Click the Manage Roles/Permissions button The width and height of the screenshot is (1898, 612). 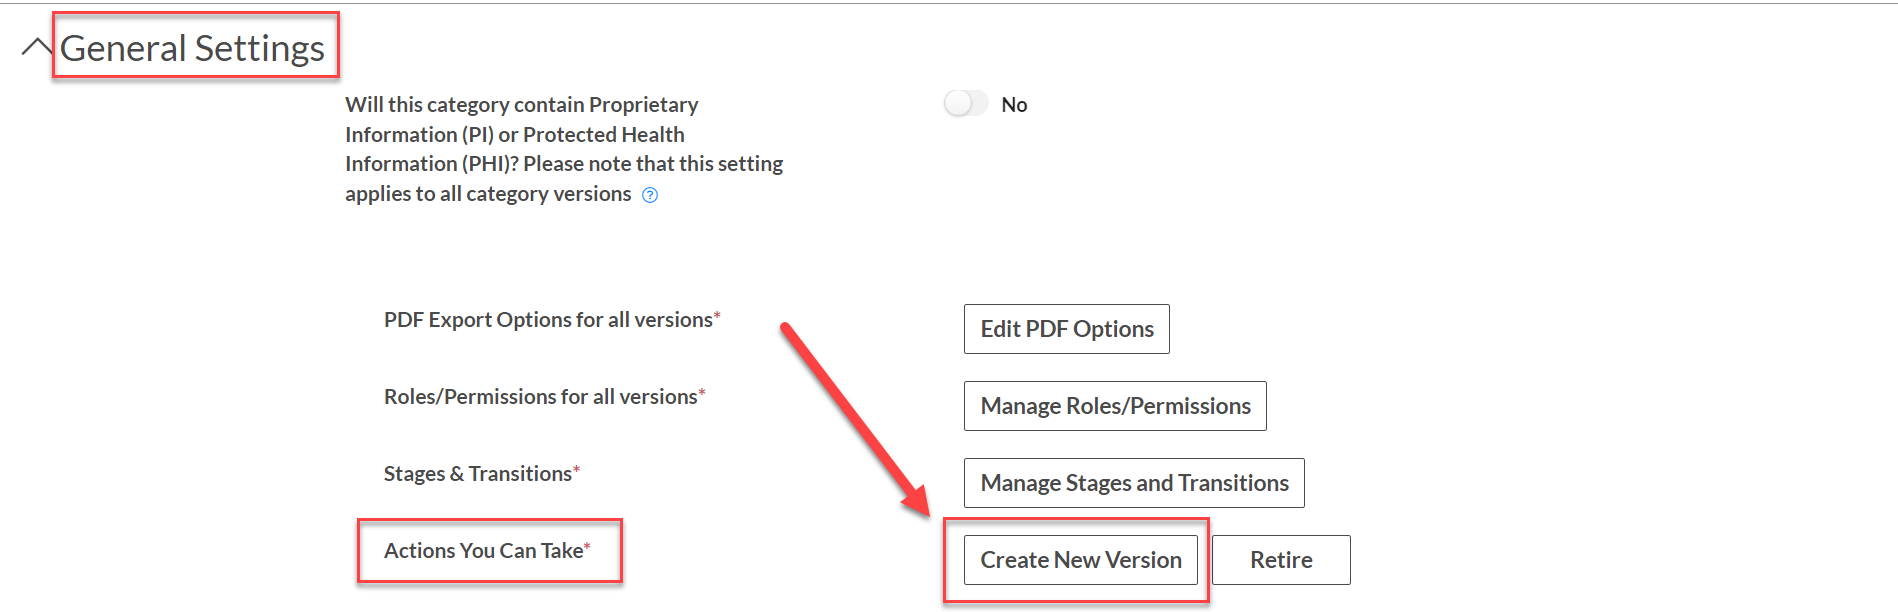pyautogui.click(x=1115, y=406)
